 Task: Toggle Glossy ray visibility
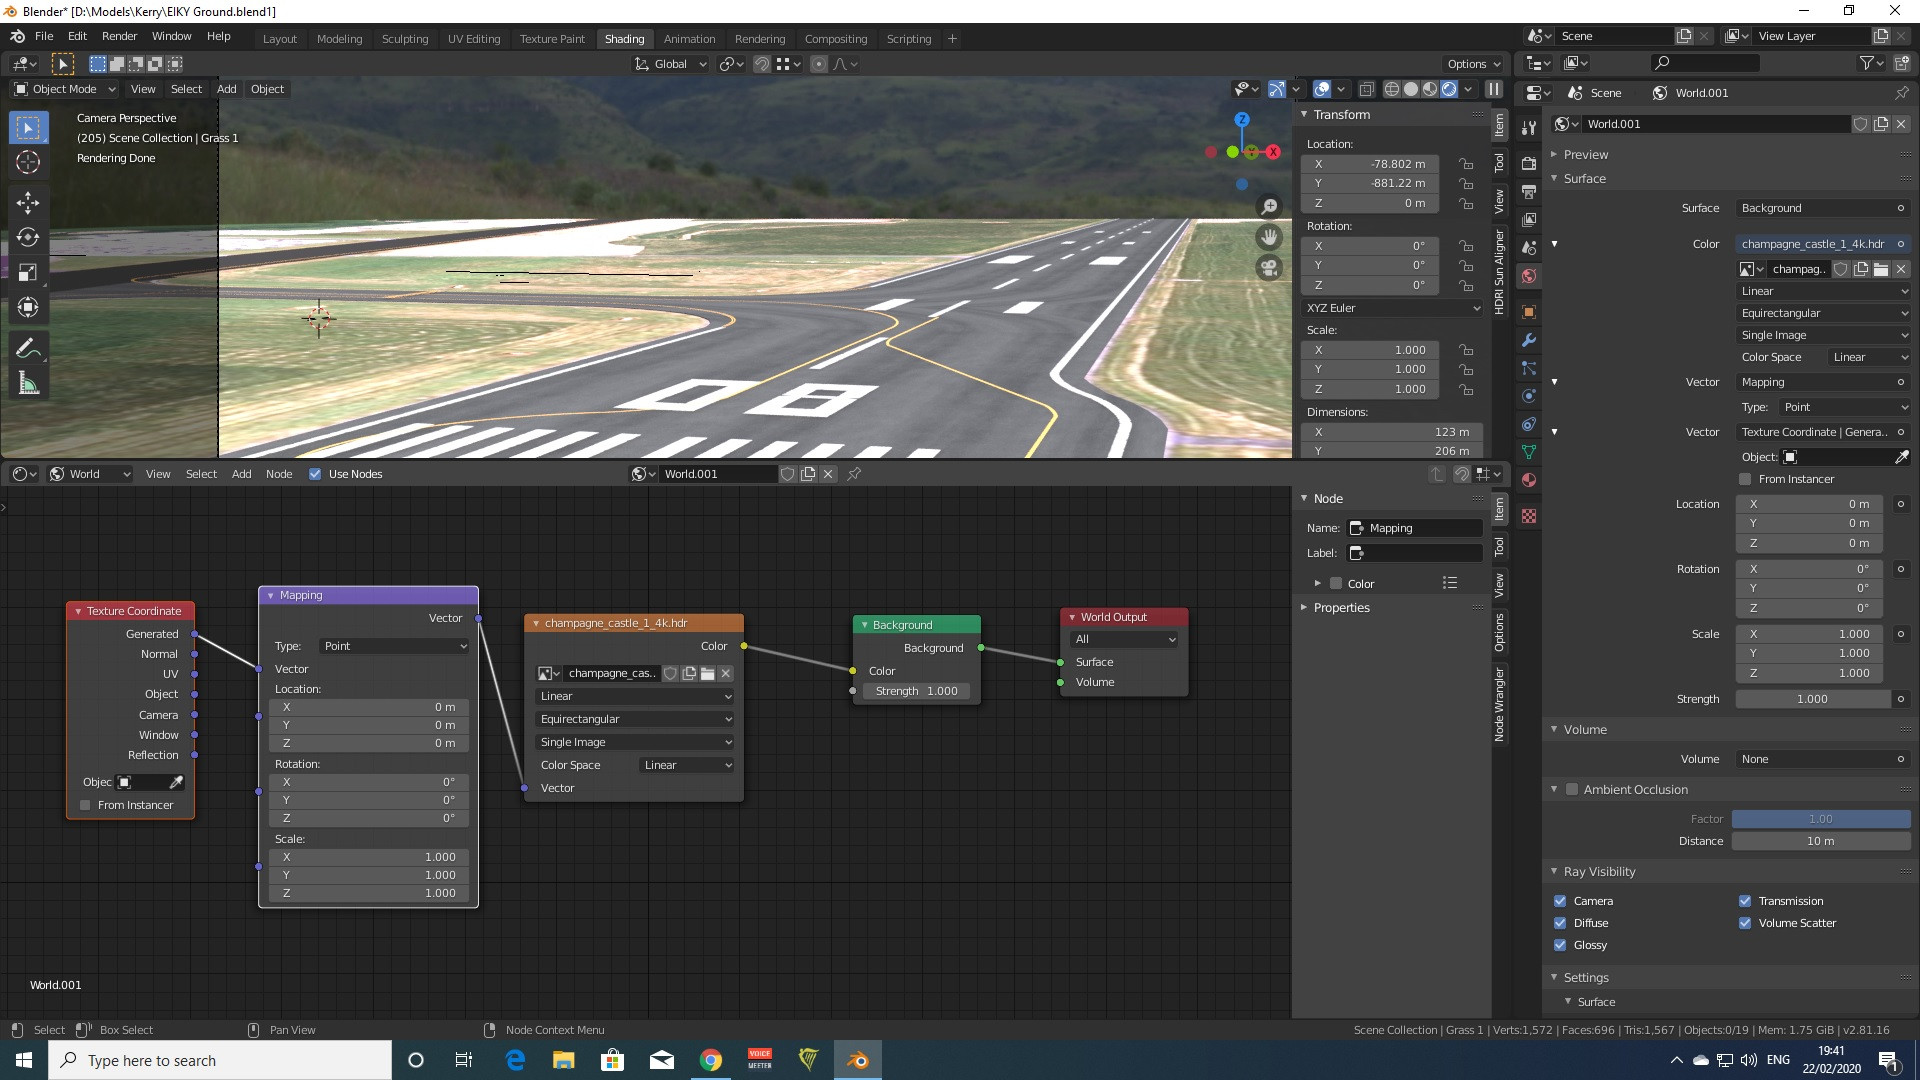tap(1560, 945)
